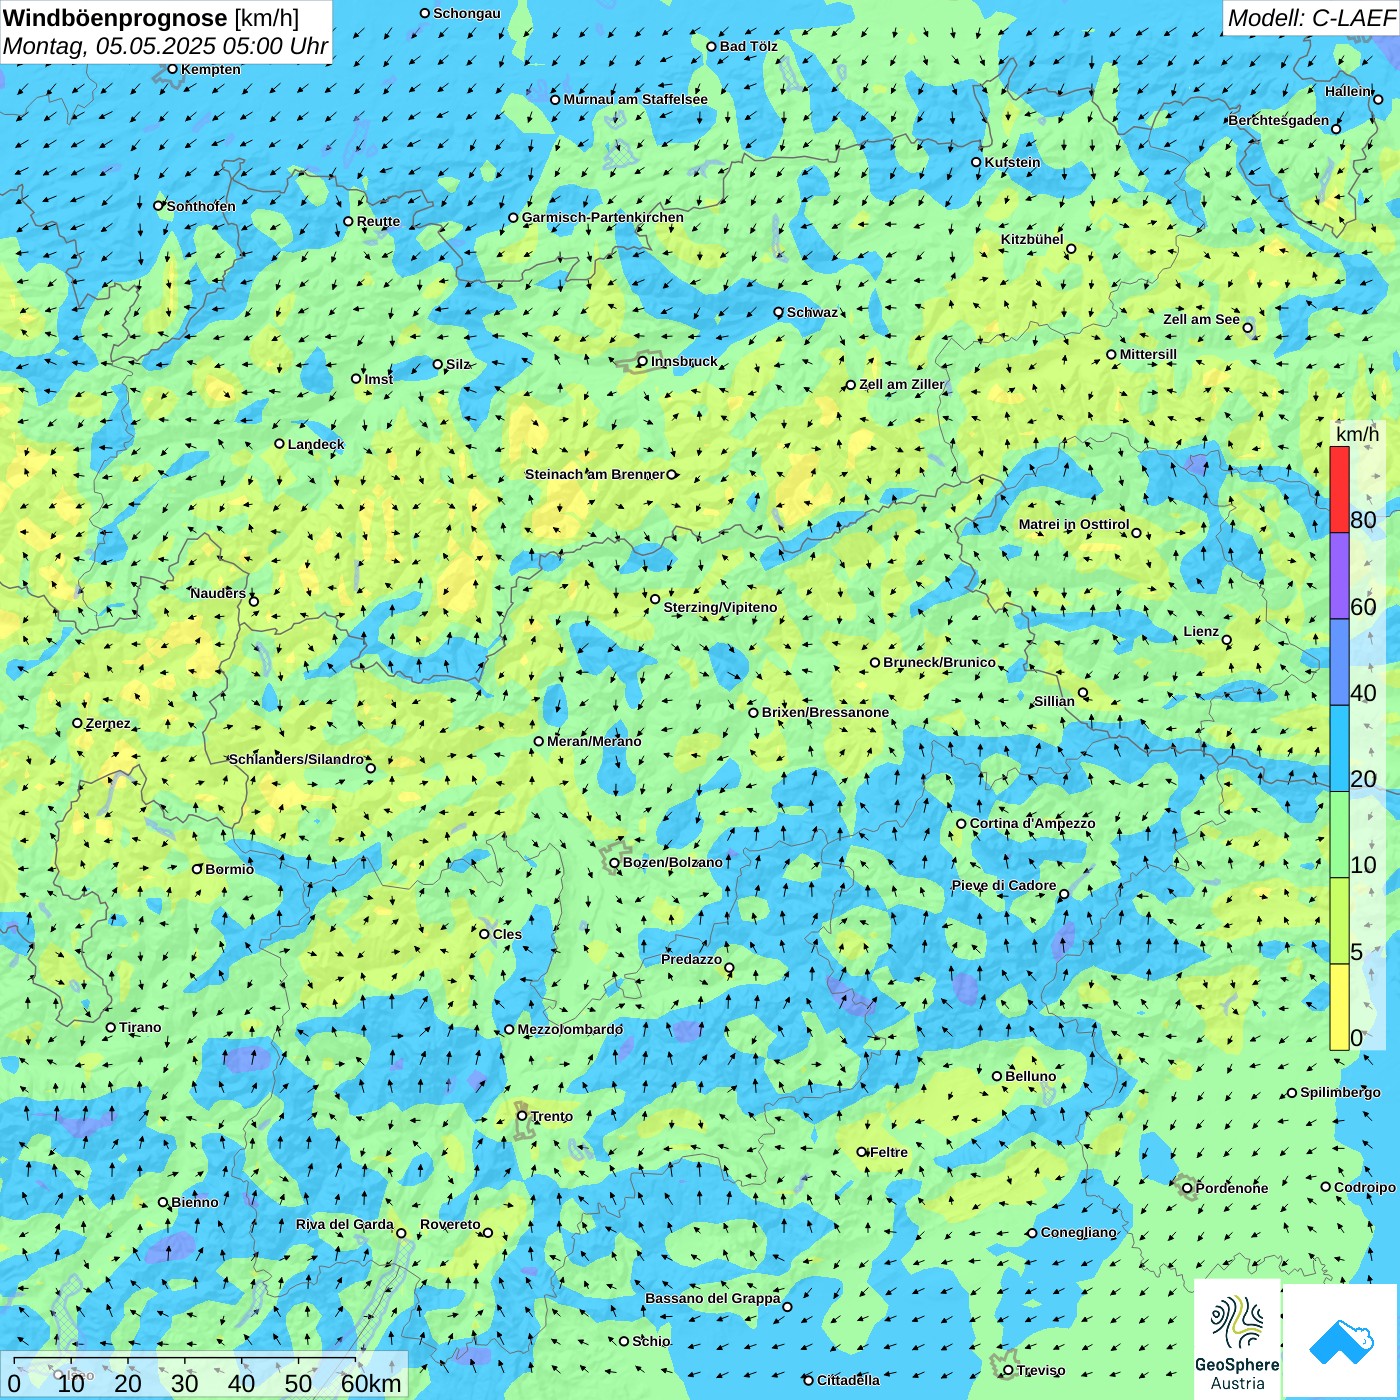Click the Bienno label

(x=194, y=1202)
